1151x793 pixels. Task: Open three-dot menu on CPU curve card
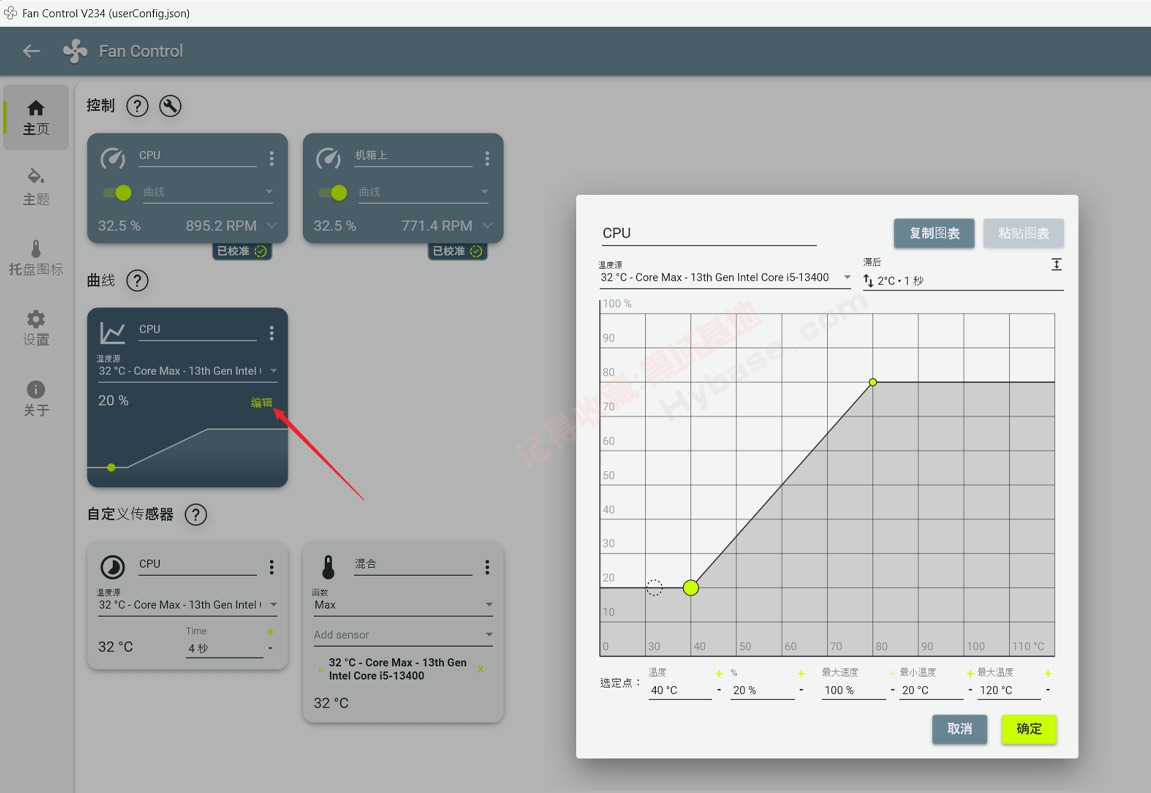[271, 333]
